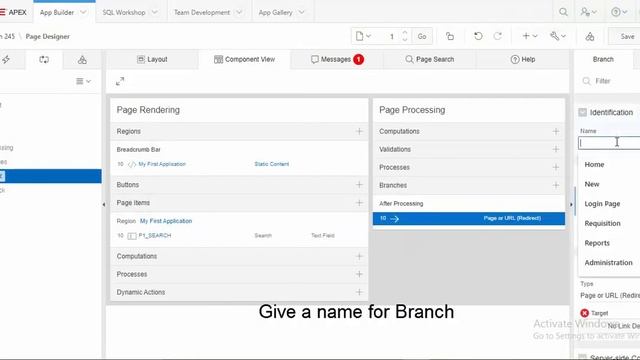Click the Target error indicator icon
The height and width of the screenshot is (360, 640).
coord(584,313)
